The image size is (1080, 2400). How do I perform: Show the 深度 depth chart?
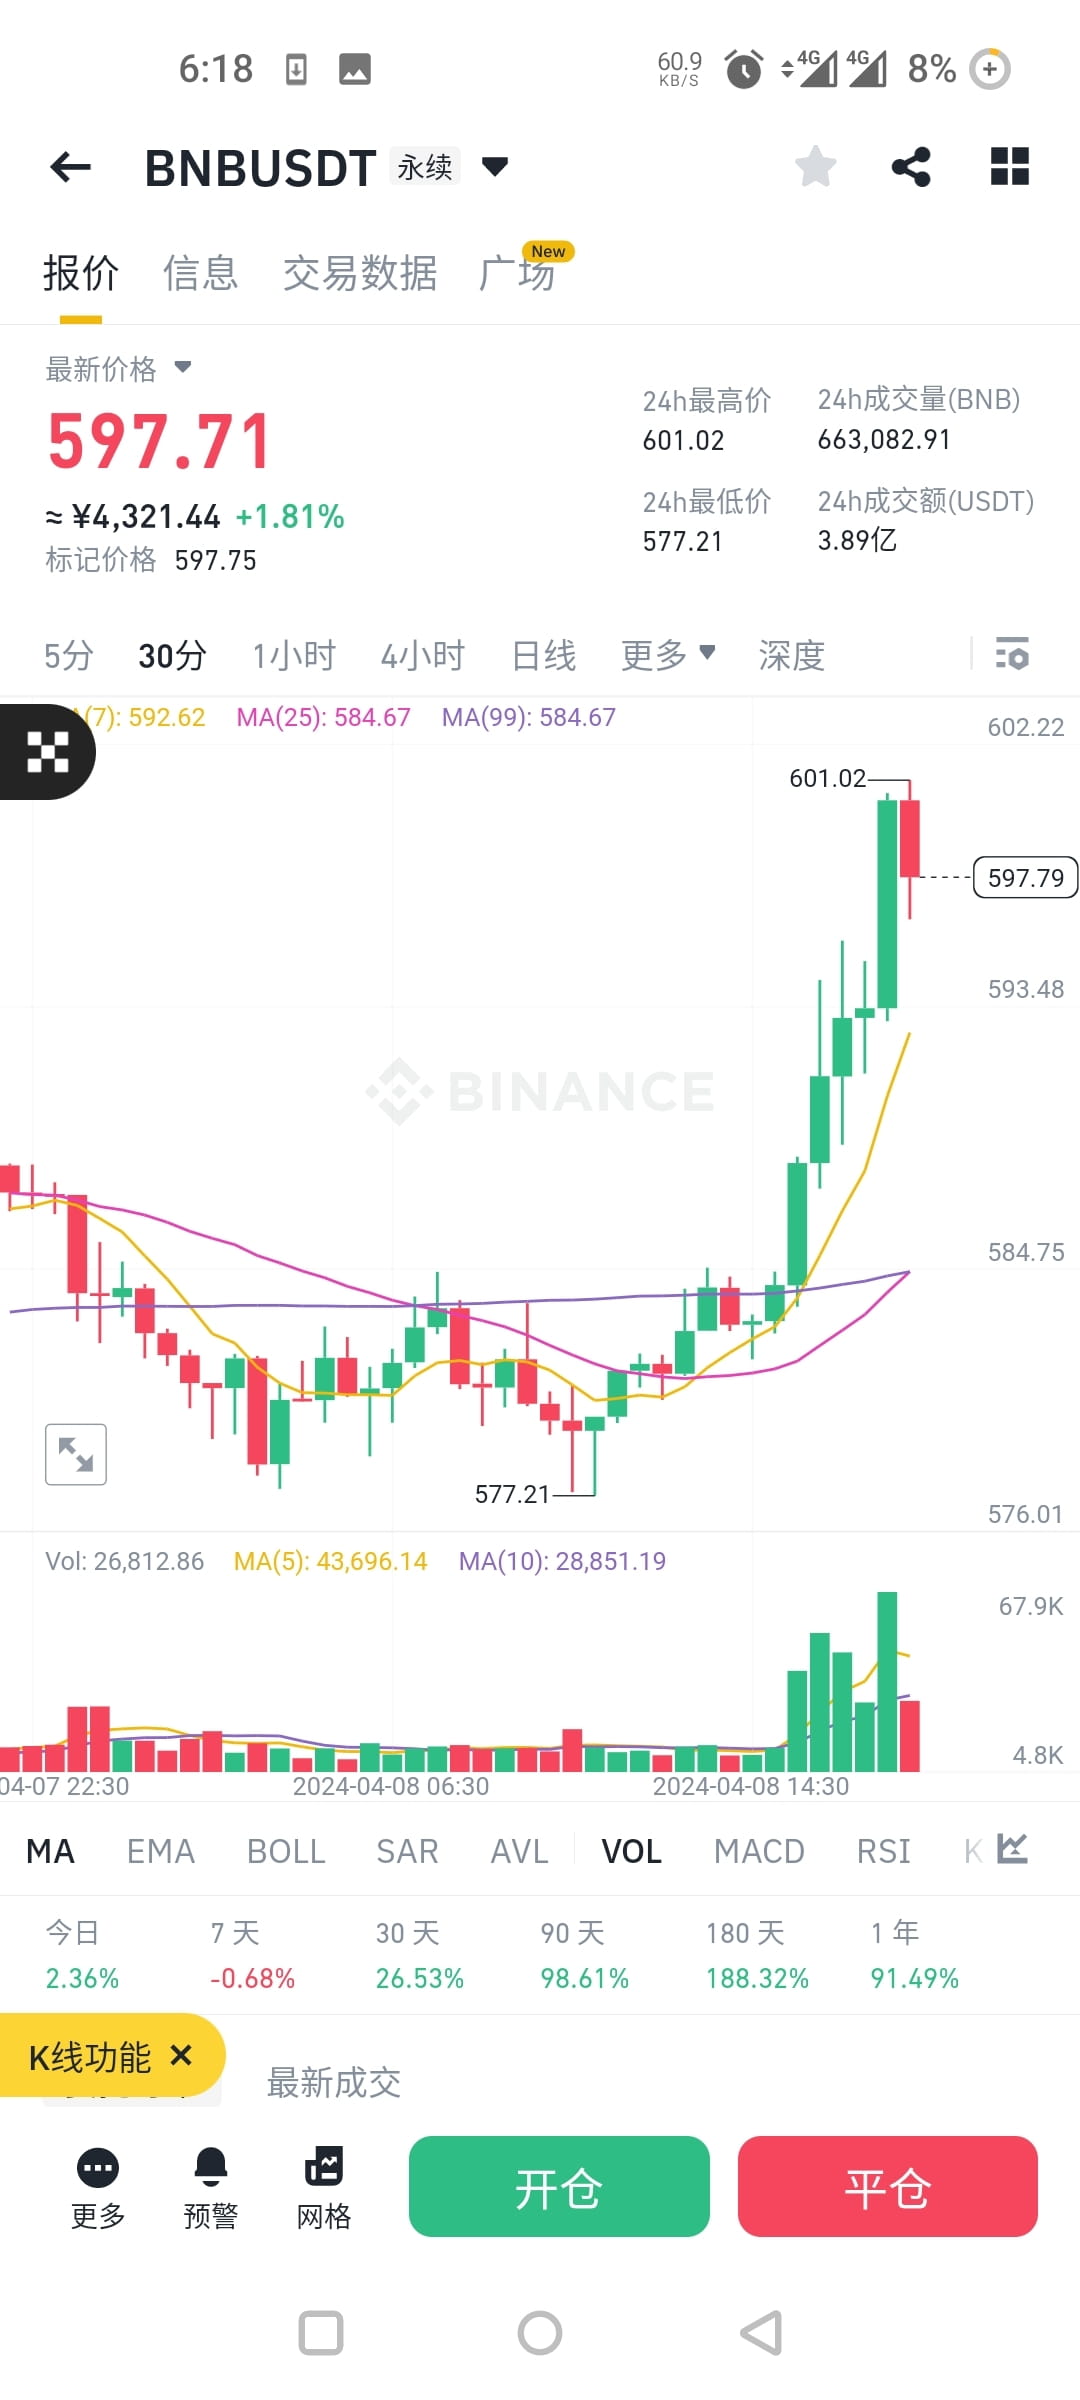click(792, 655)
